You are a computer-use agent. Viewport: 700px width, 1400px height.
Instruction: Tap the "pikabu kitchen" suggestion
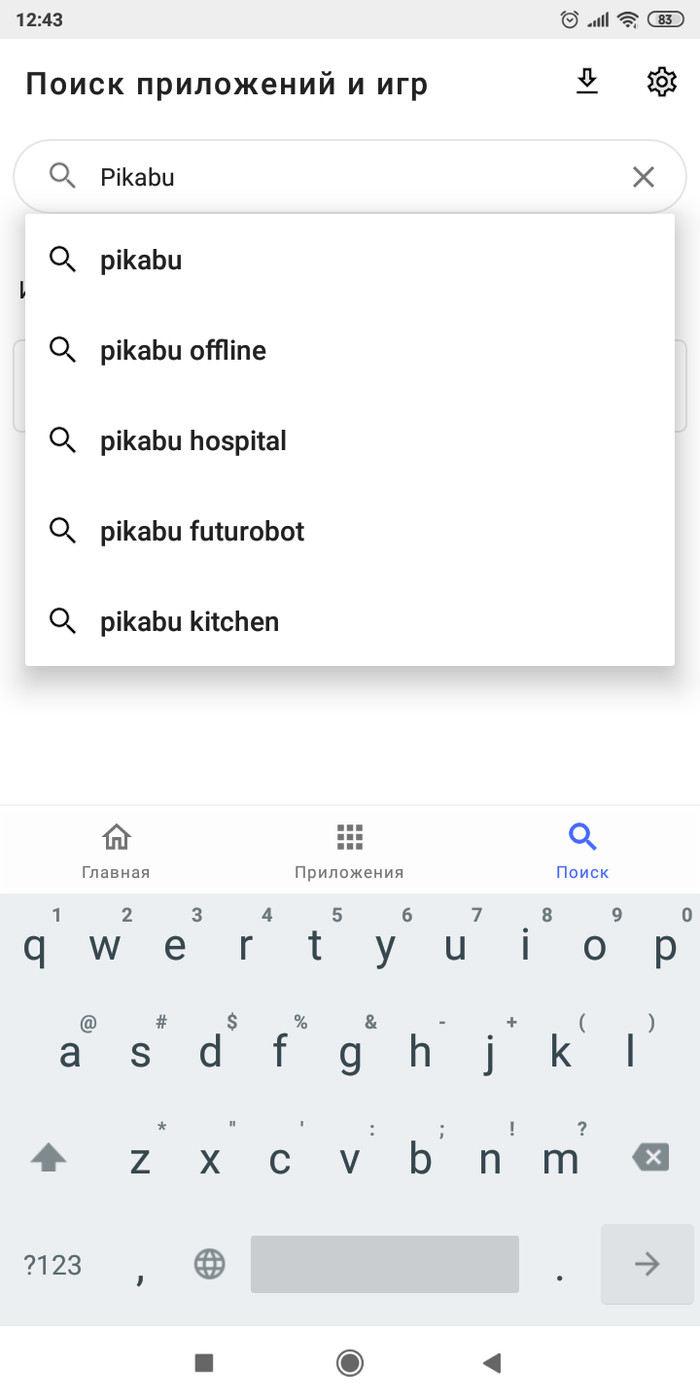pos(189,622)
